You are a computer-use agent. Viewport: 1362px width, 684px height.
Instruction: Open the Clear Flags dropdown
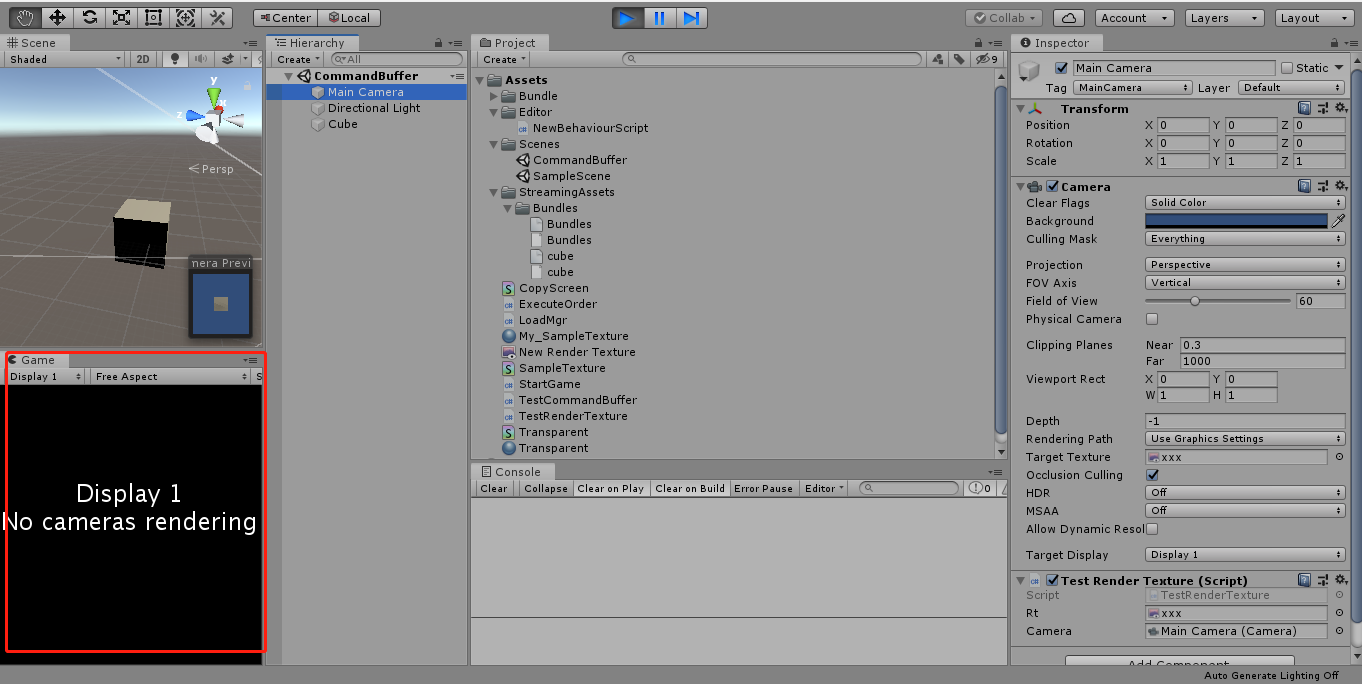[x=1243, y=202]
